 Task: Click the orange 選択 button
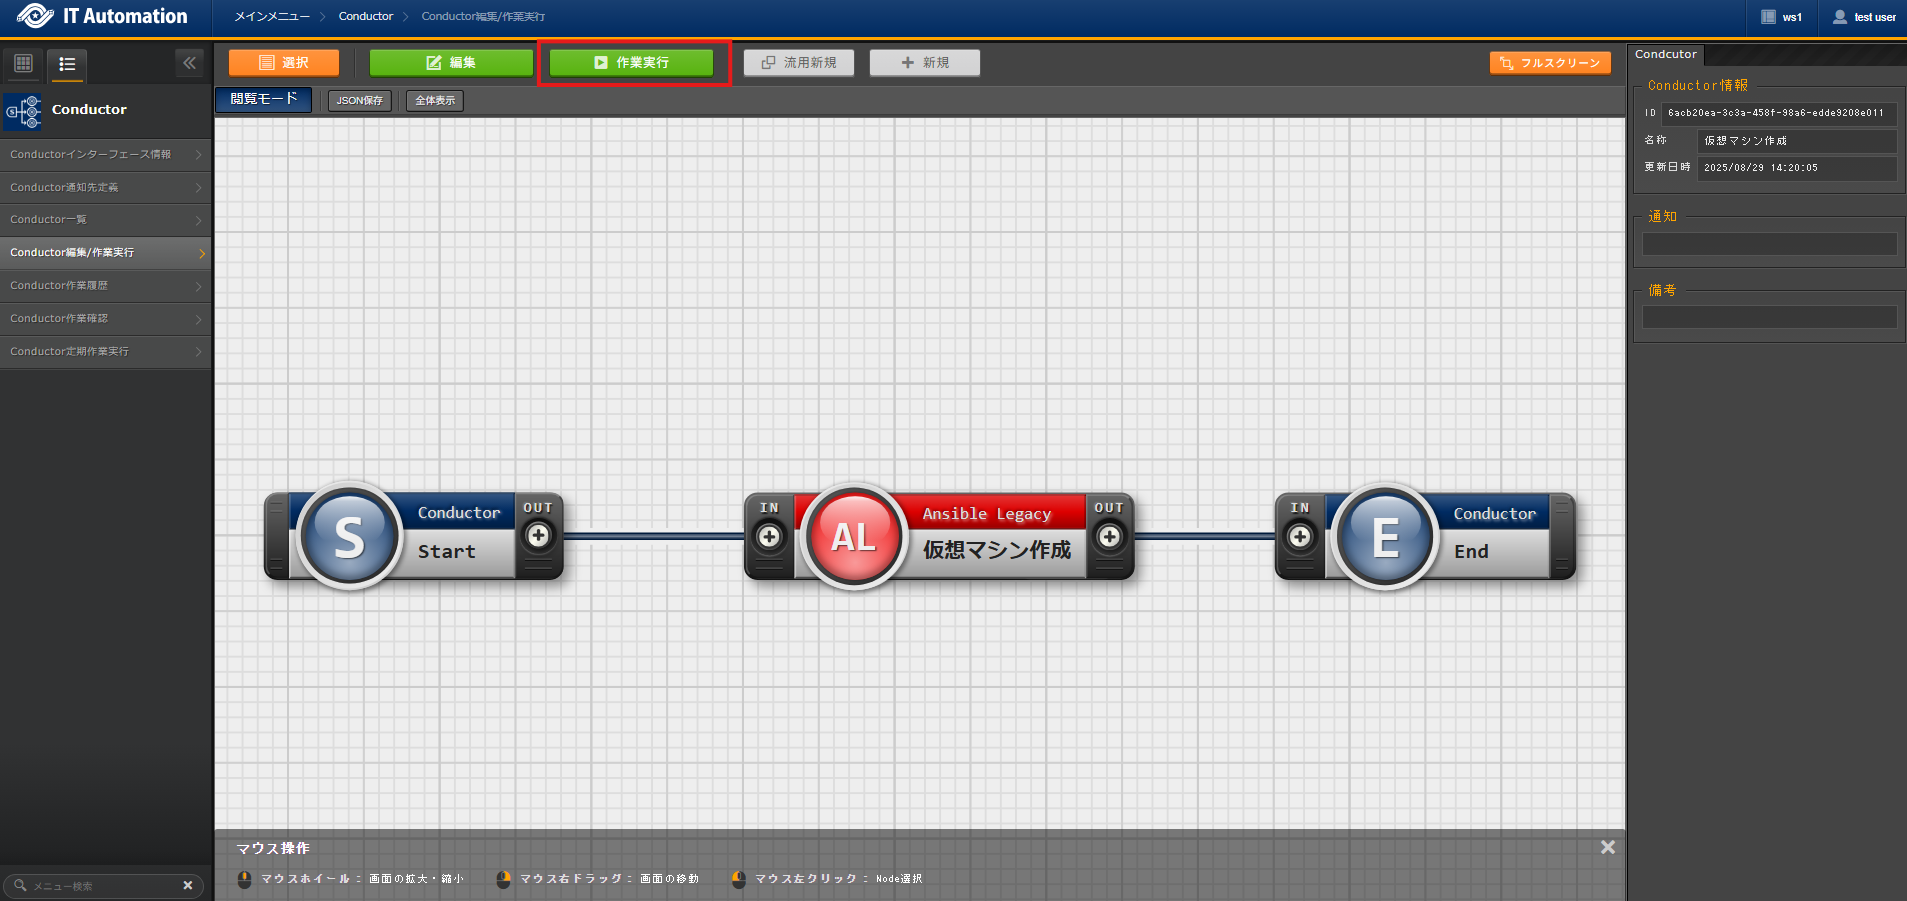[x=284, y=63]
